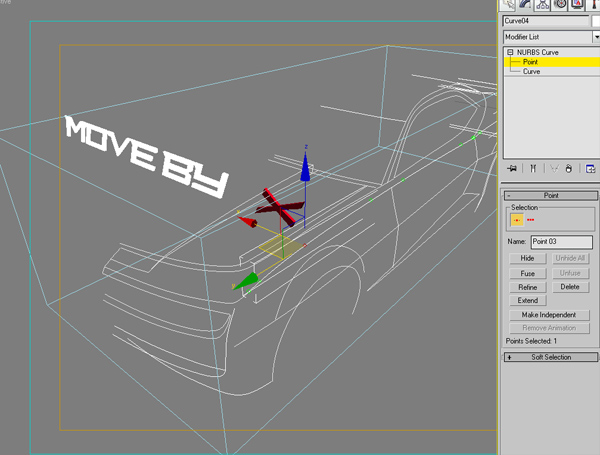
Task: Select the Row of Points selection mode
Action: pos(531,219)
